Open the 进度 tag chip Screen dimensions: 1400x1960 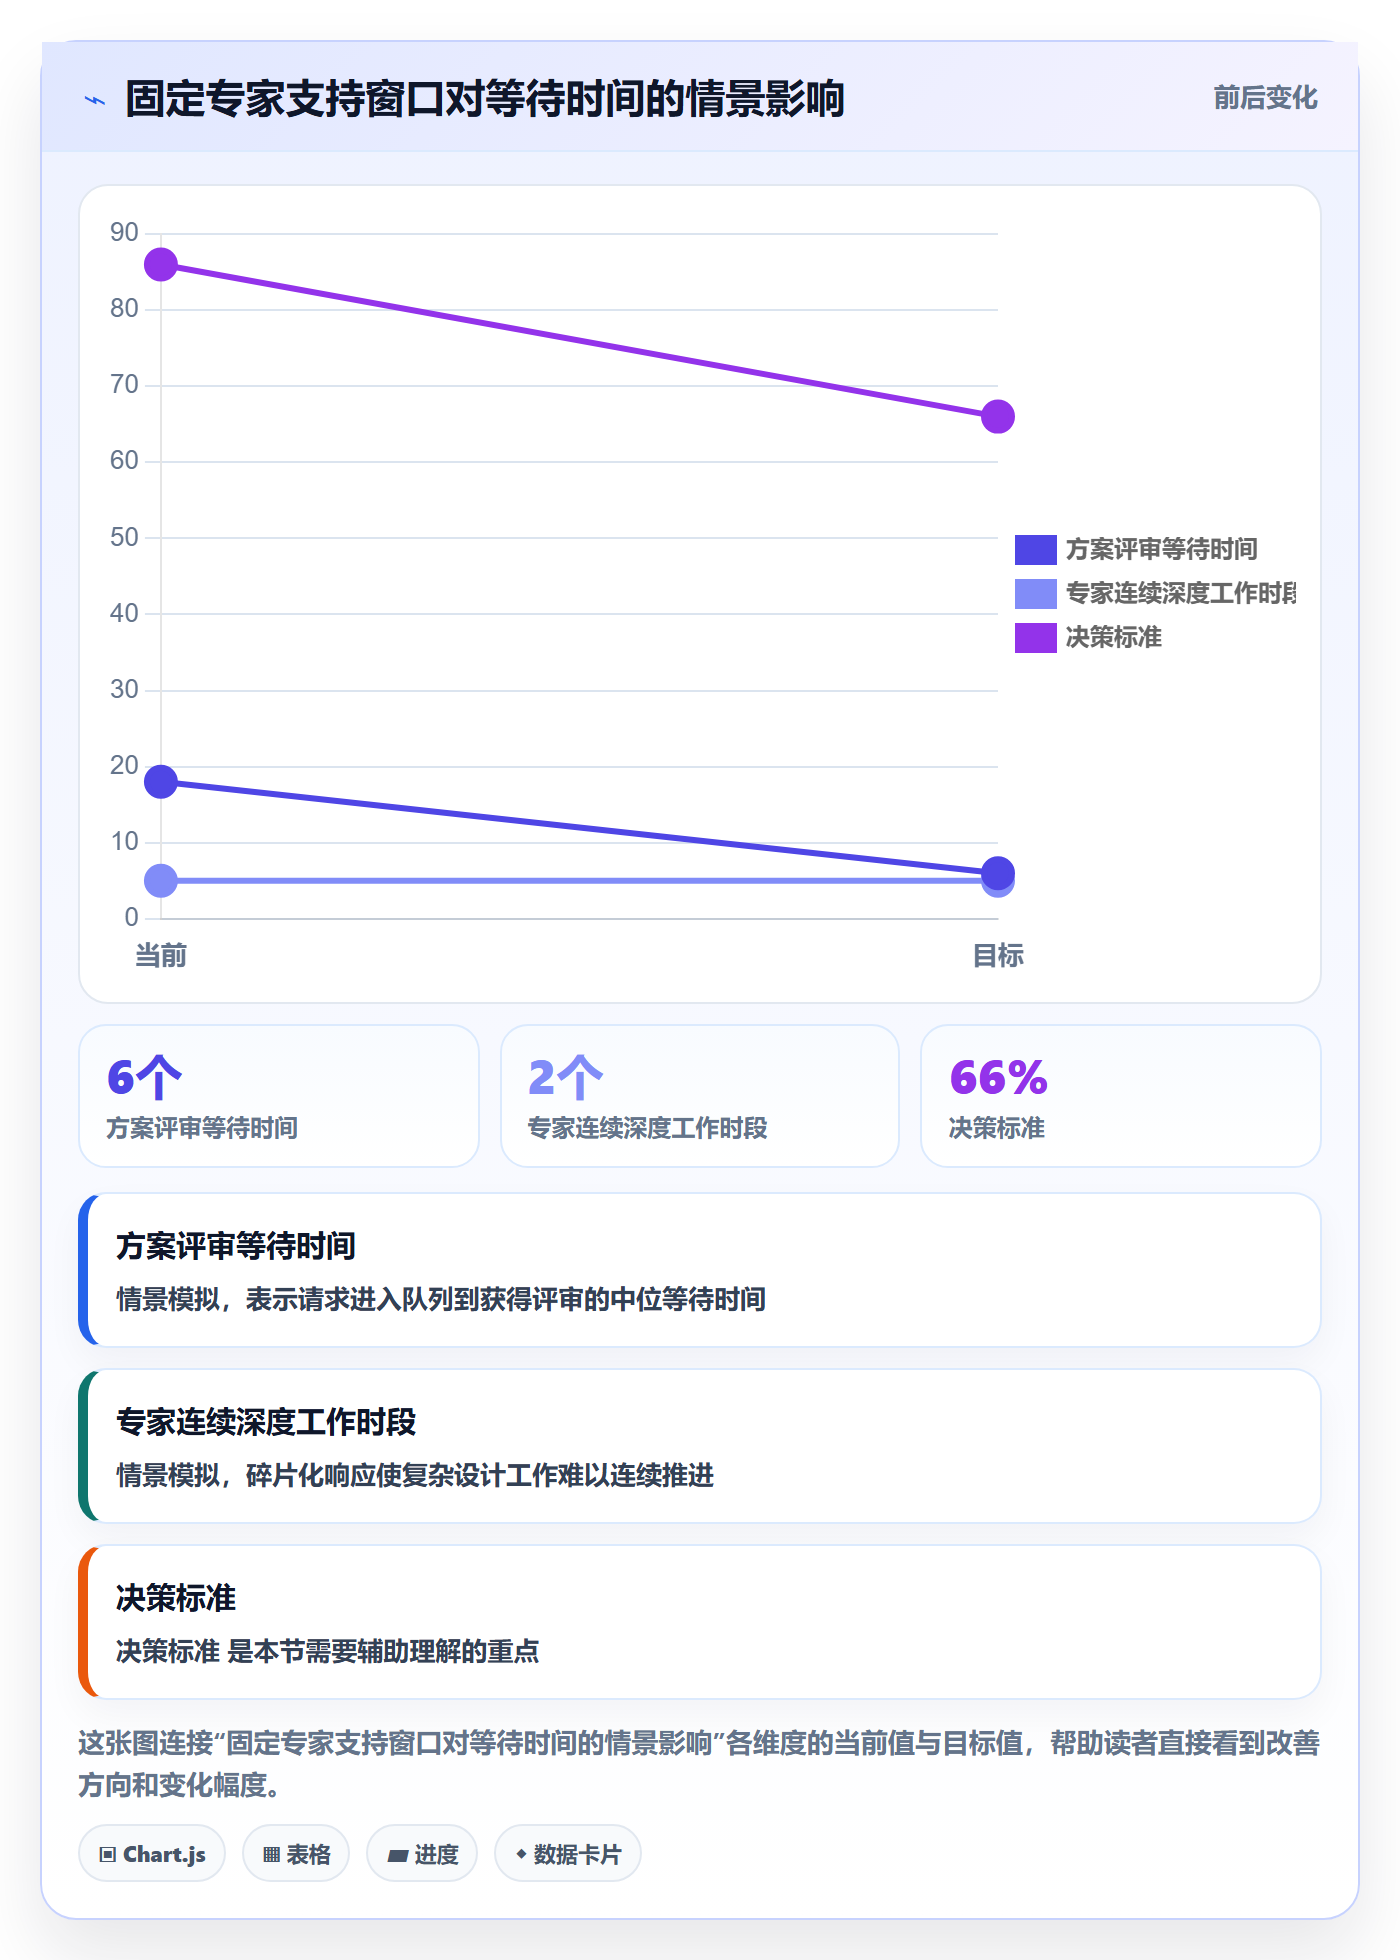(x=422, y=1854)
